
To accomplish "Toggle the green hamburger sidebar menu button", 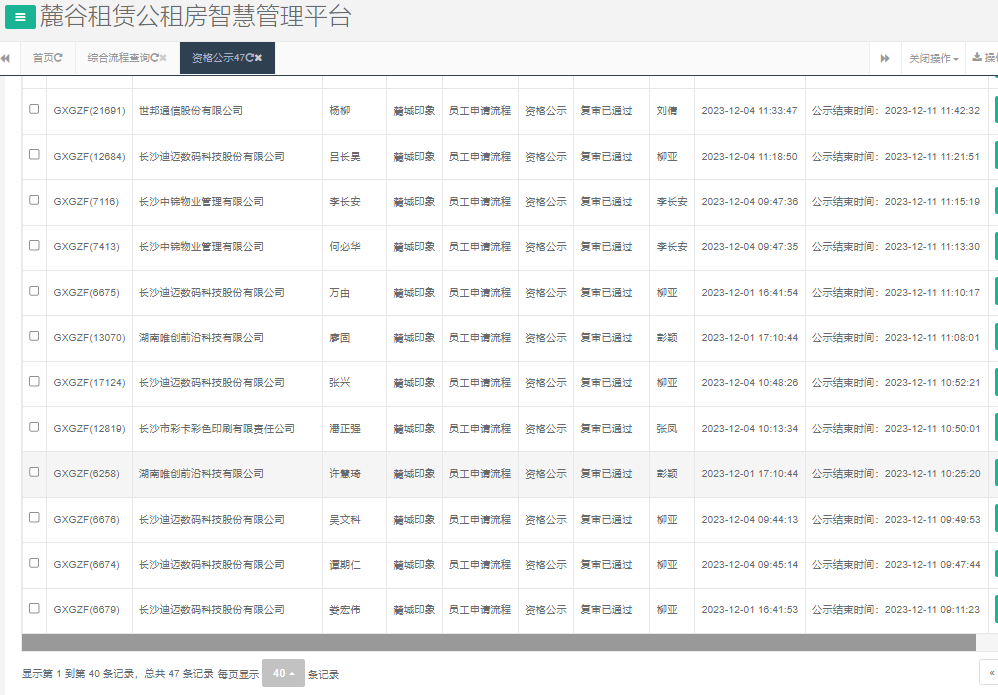I will pyautogui.click(x=20, y=17).
